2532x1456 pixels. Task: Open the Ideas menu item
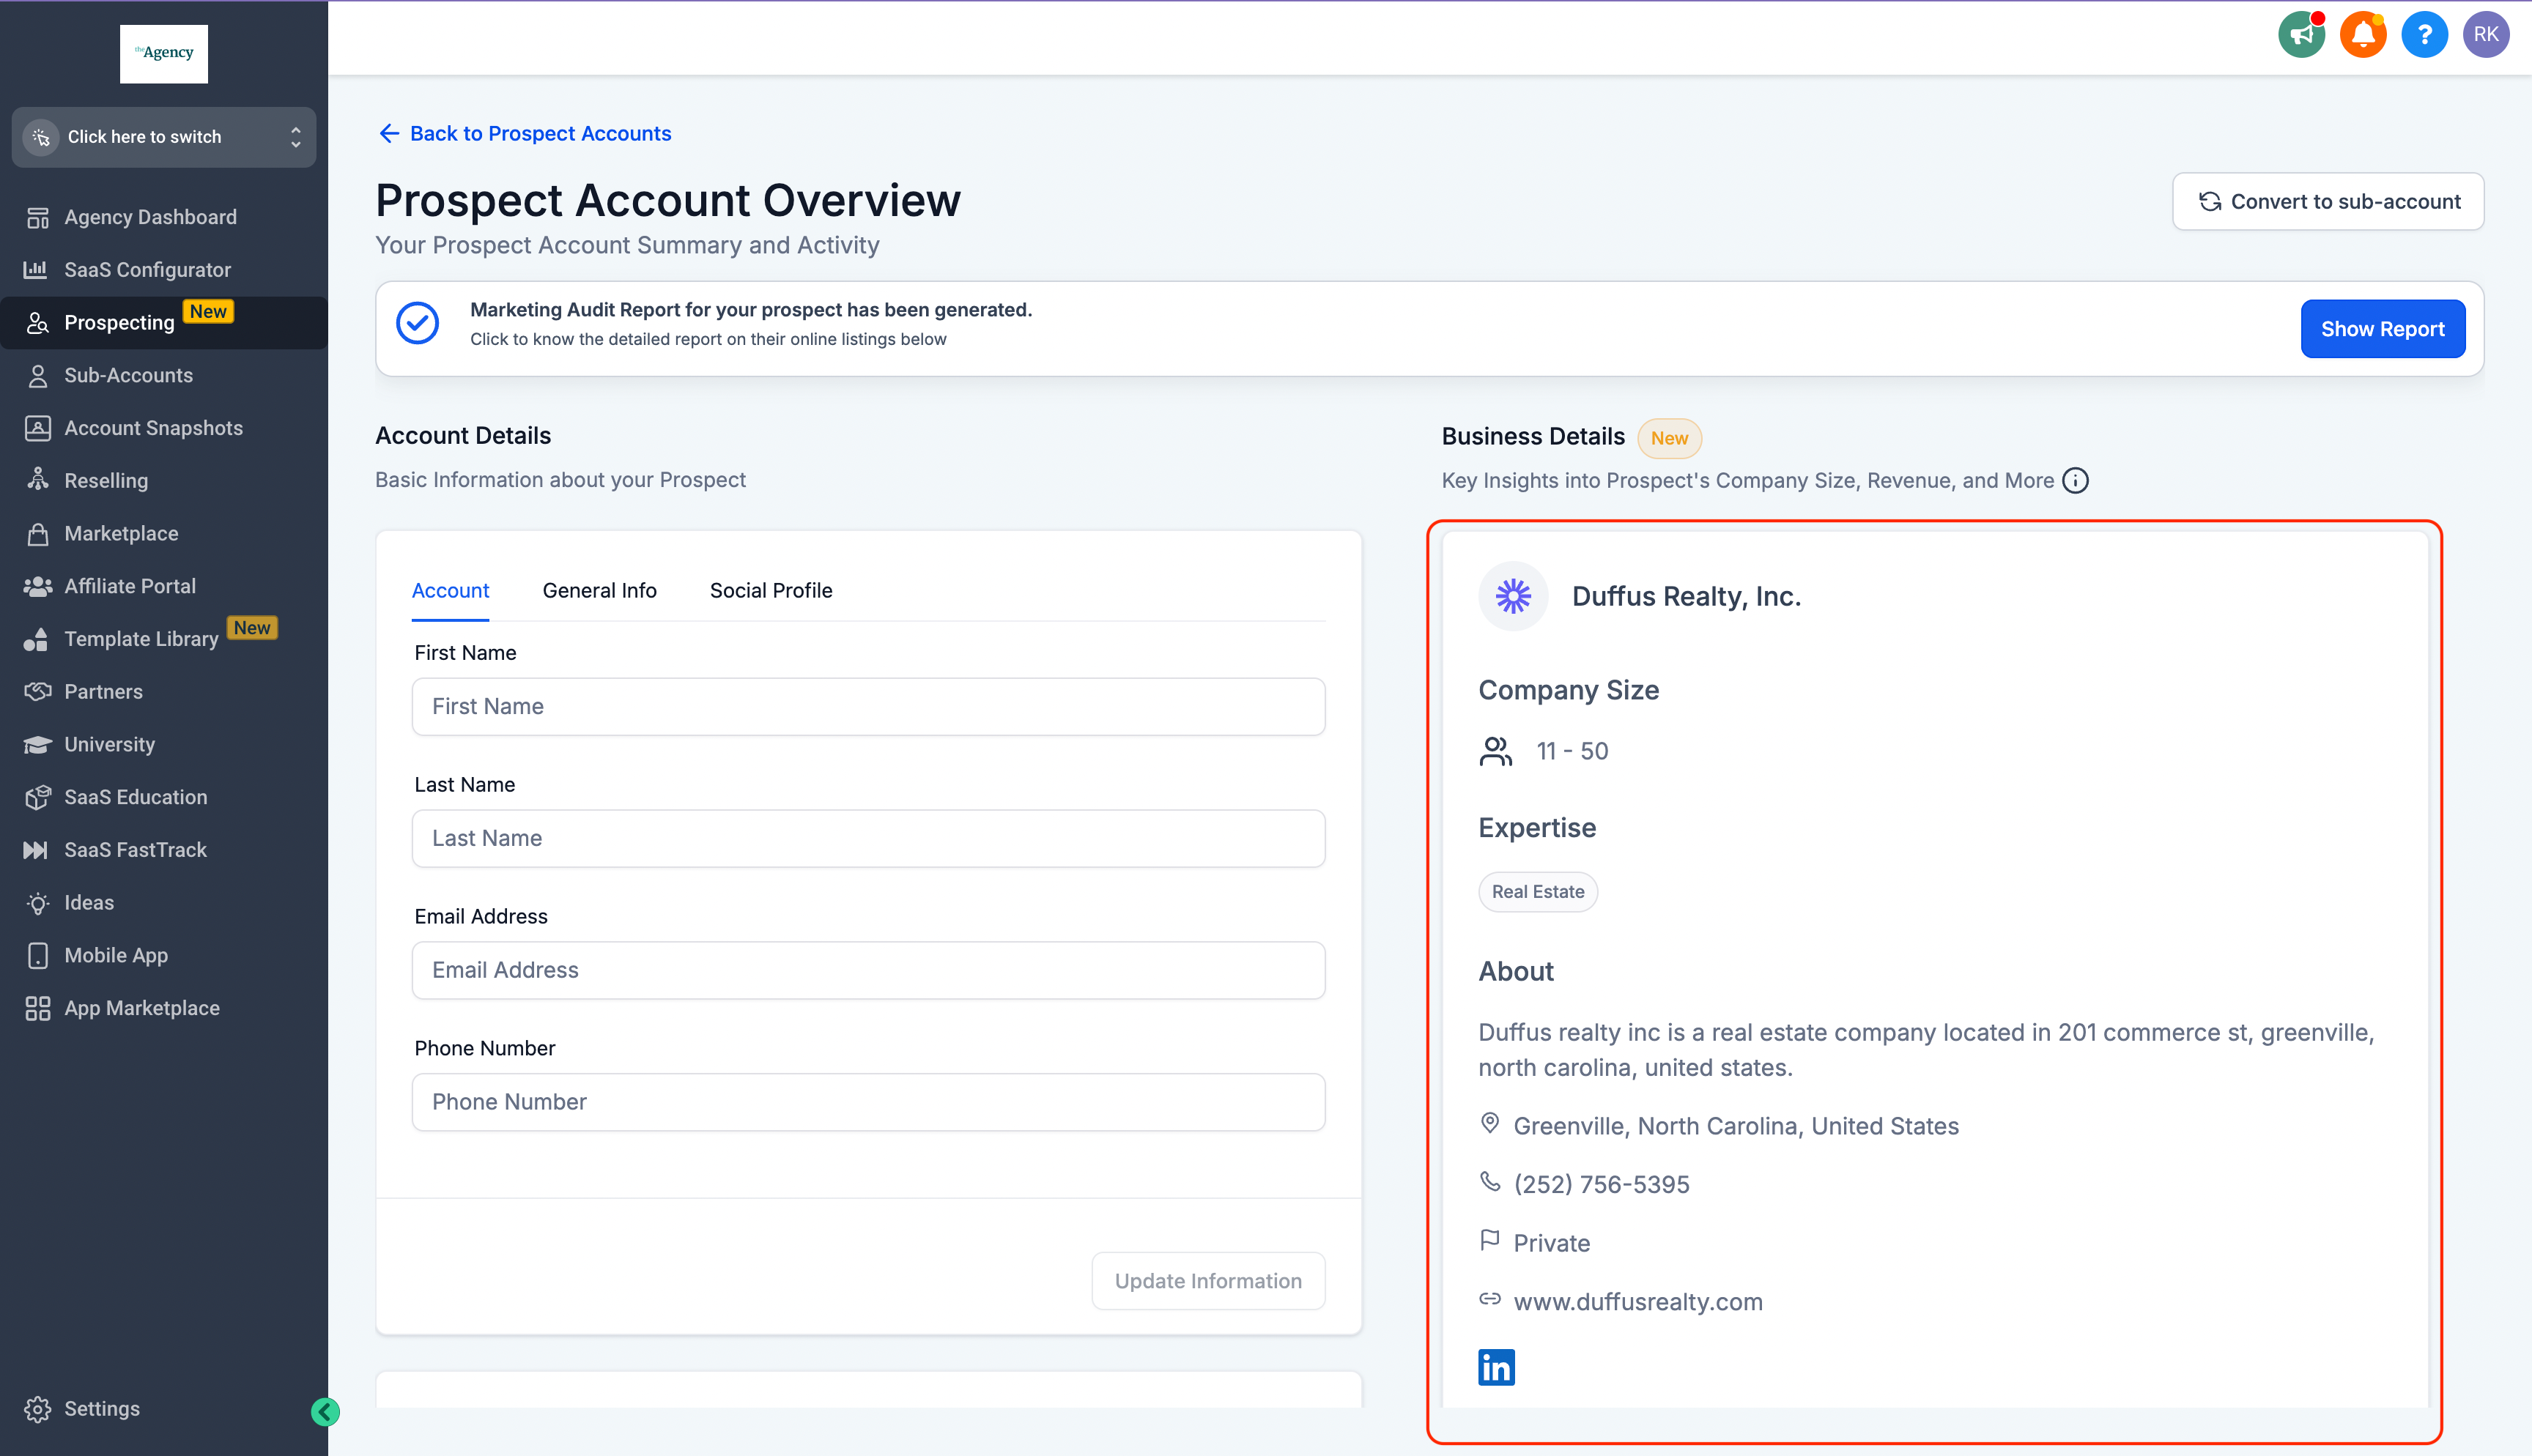click(x=89, y=903)
